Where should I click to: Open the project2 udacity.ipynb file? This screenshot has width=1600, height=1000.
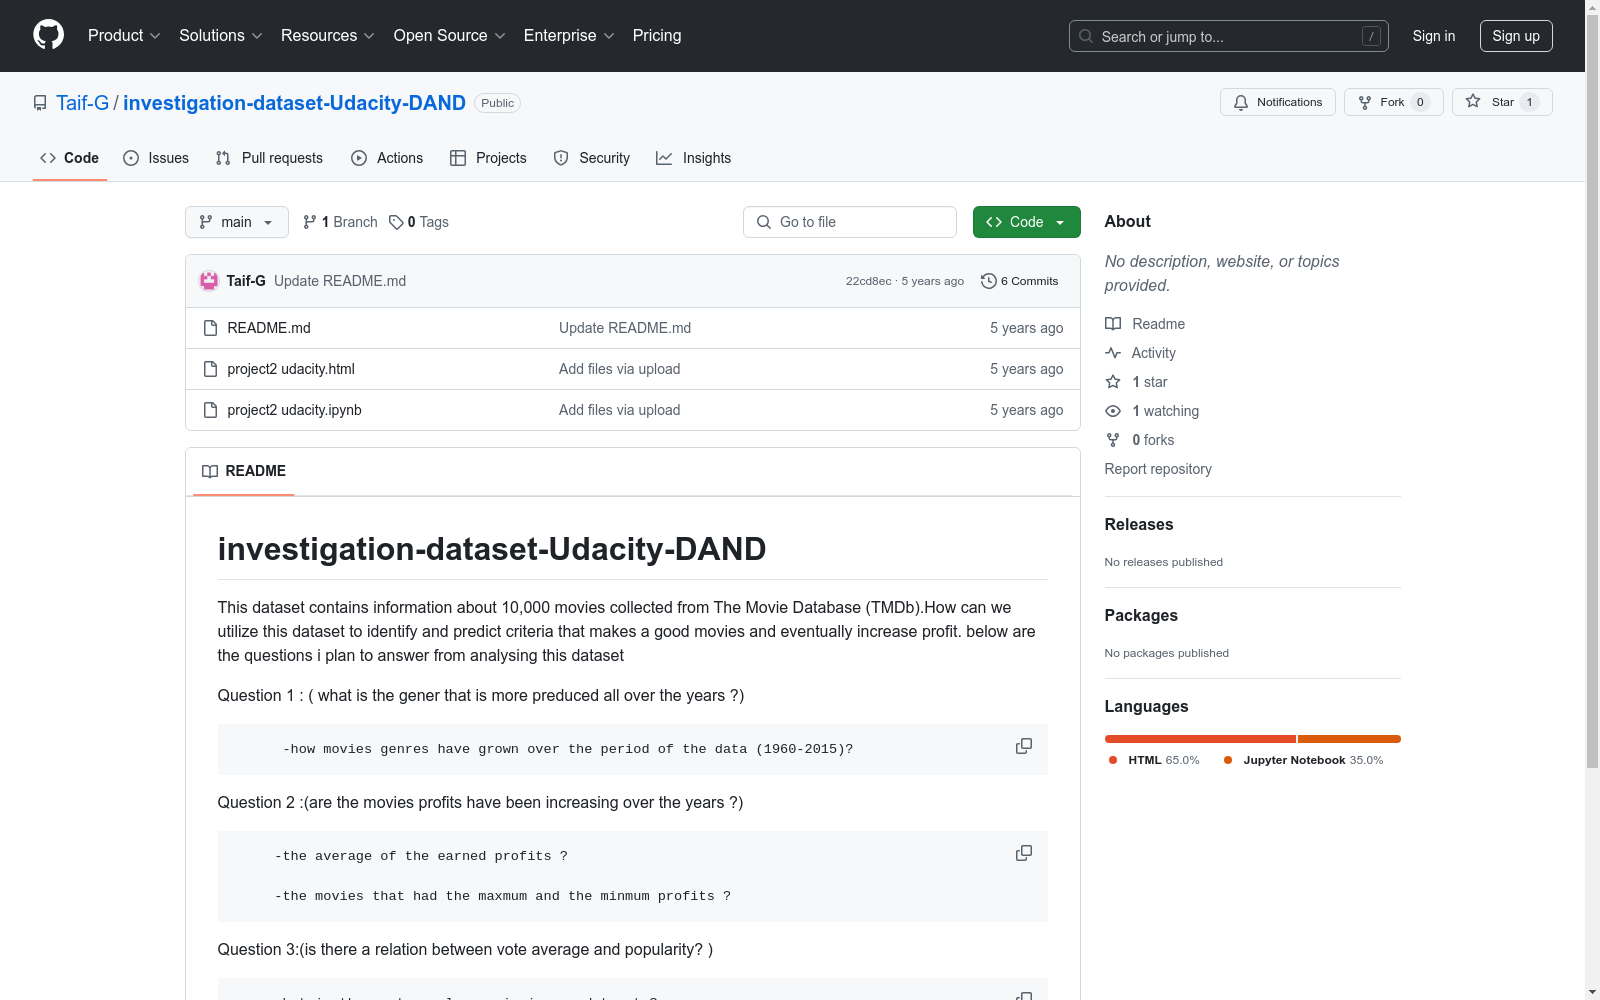tap(295, 410)
